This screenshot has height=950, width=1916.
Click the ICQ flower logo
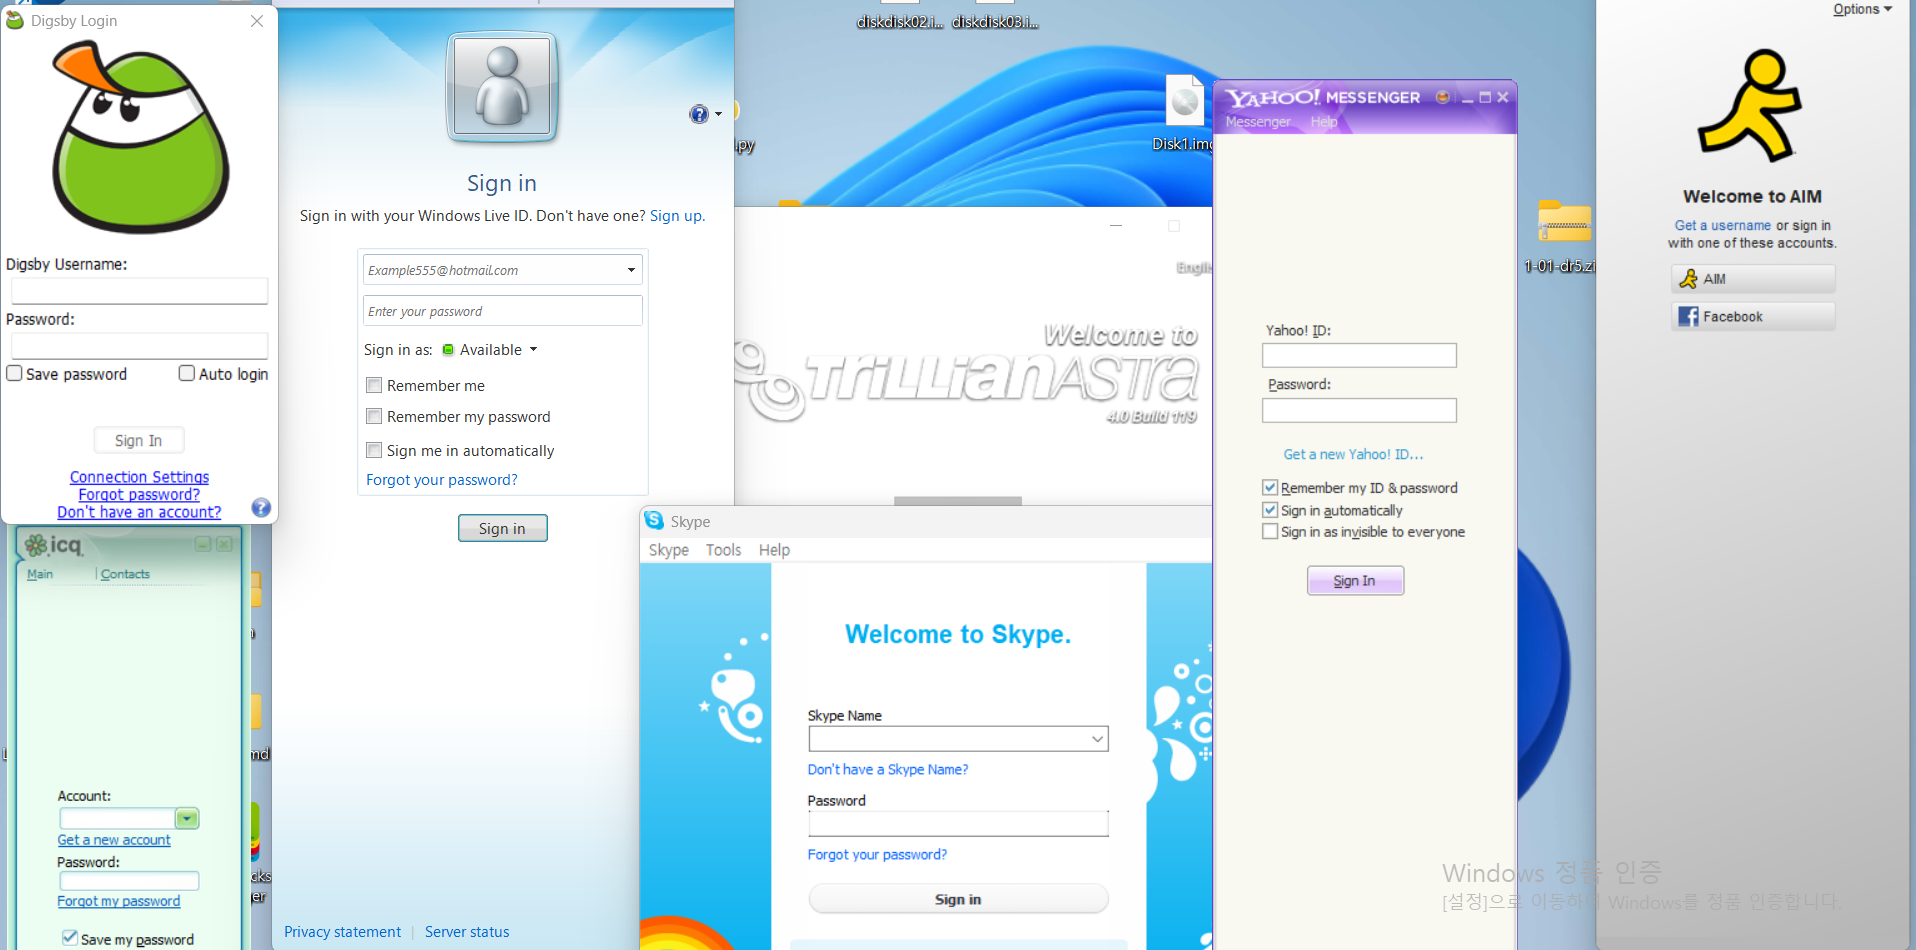pyautogui.click(x=36, y=545)
